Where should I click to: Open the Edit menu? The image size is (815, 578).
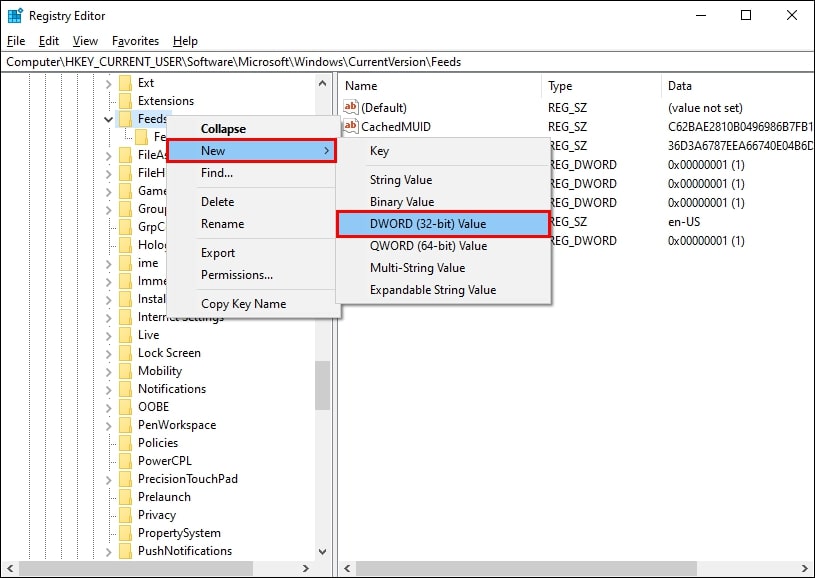pyautogui.click(x=49, y=41)
